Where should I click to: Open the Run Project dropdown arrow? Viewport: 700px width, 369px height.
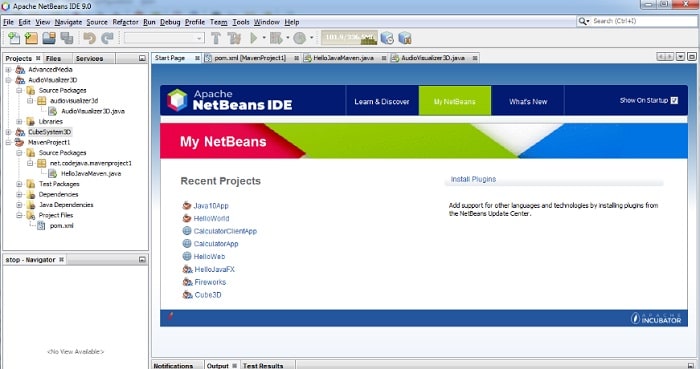264,38
